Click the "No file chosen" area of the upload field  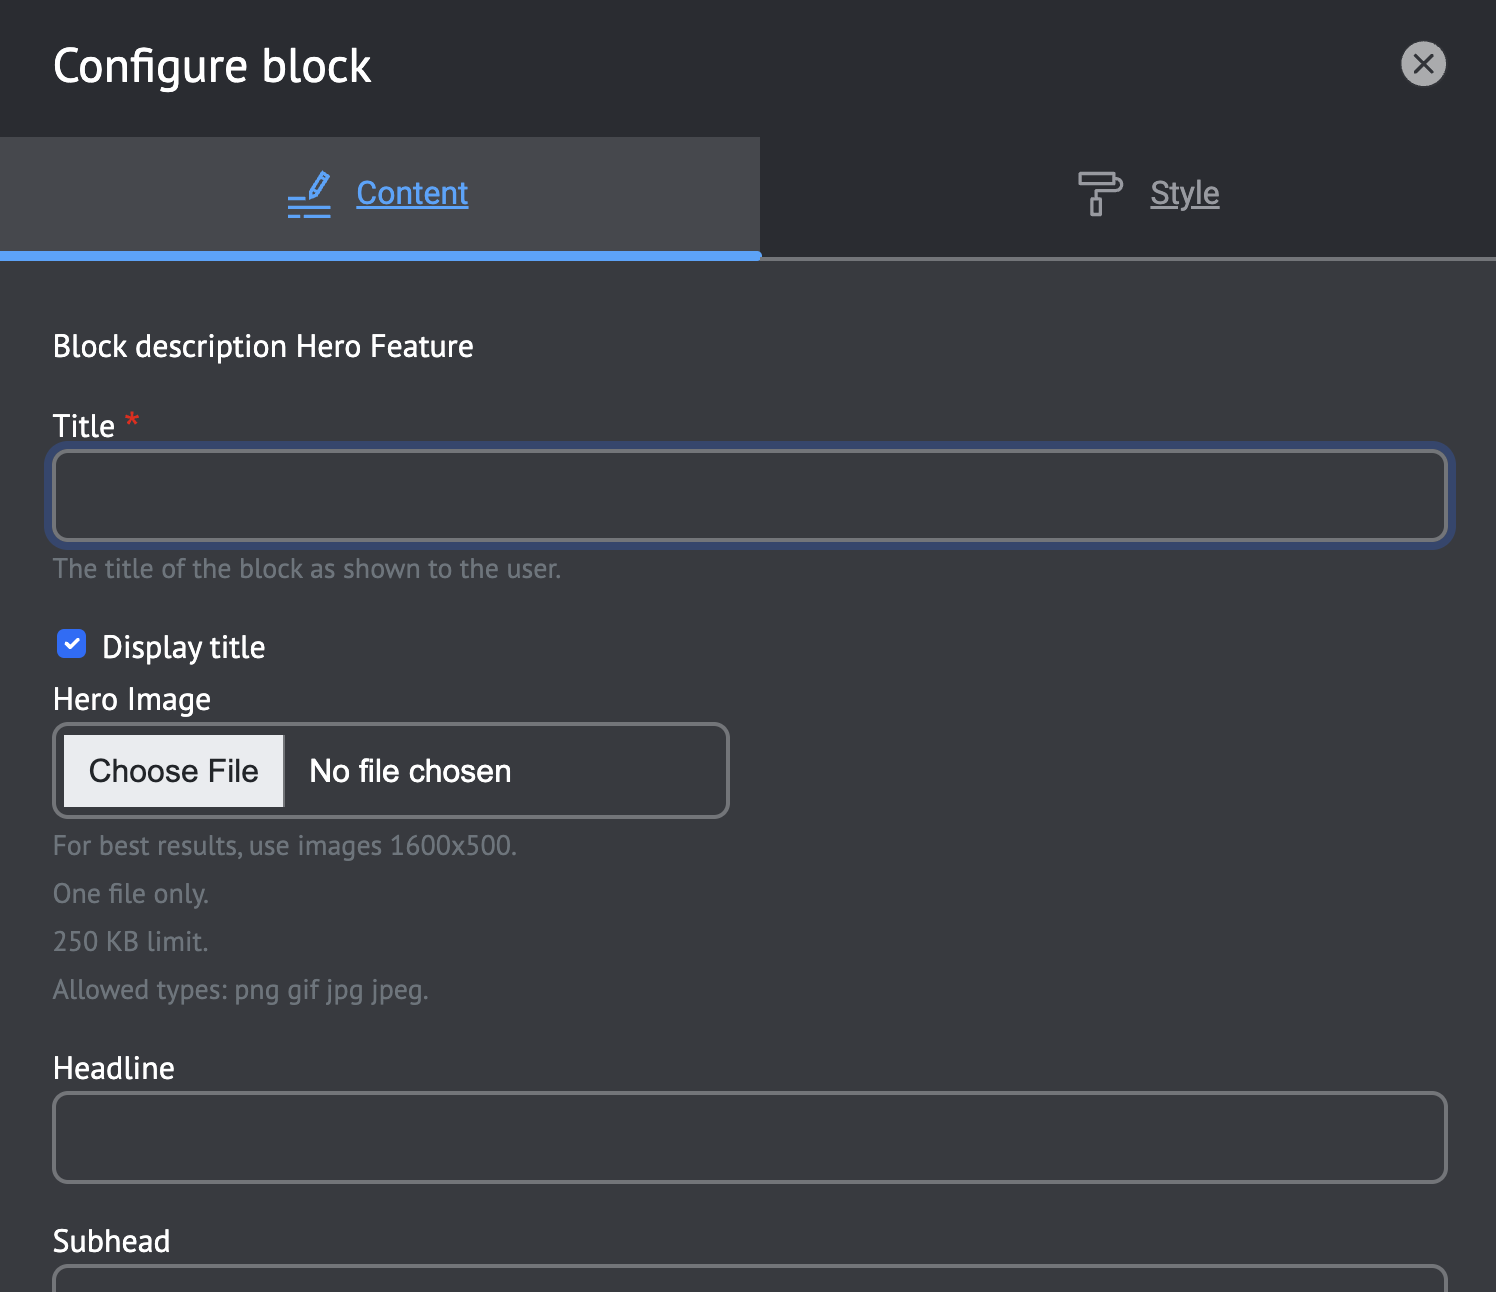[409, 770]
